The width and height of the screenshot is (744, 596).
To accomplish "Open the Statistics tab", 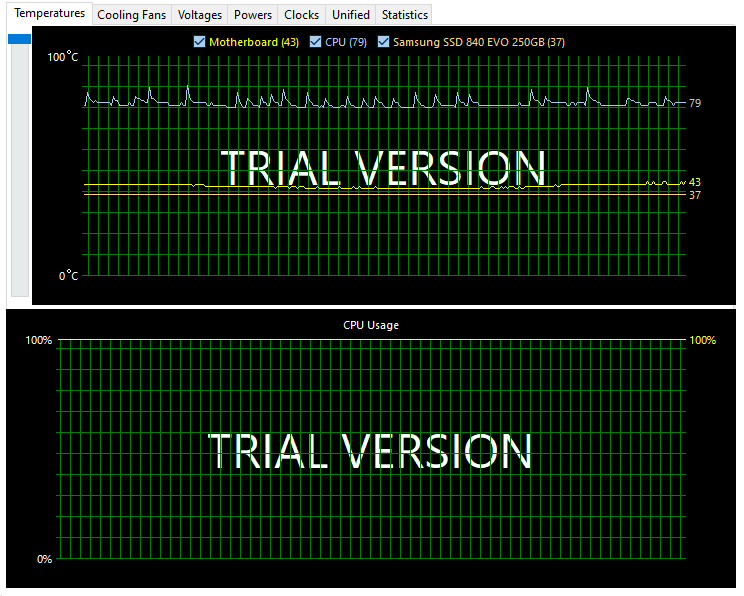I will tap(405, 15).
